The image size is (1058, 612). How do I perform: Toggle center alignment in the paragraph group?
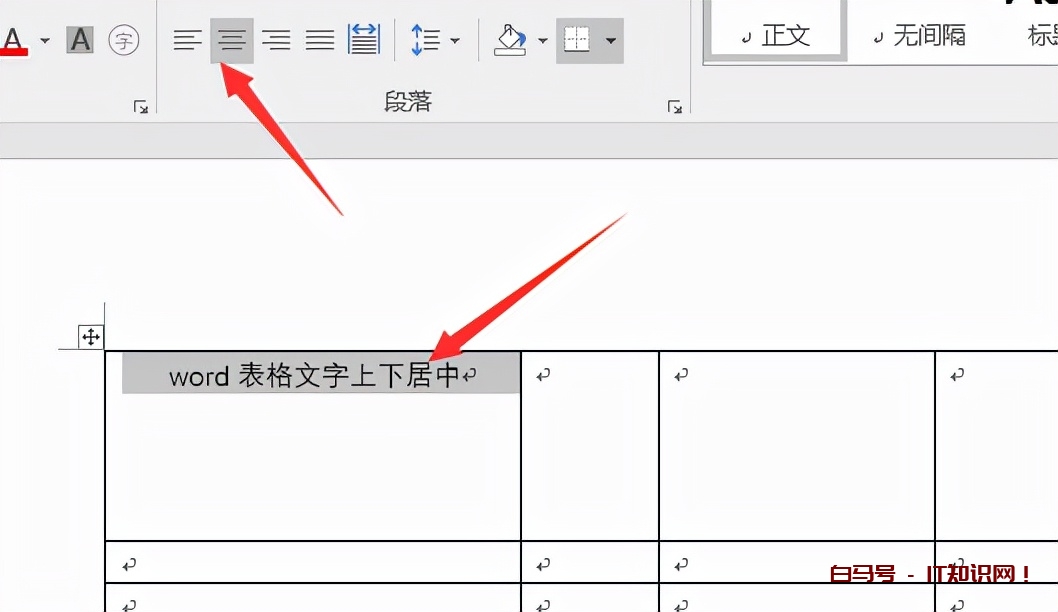click(232, 41)
